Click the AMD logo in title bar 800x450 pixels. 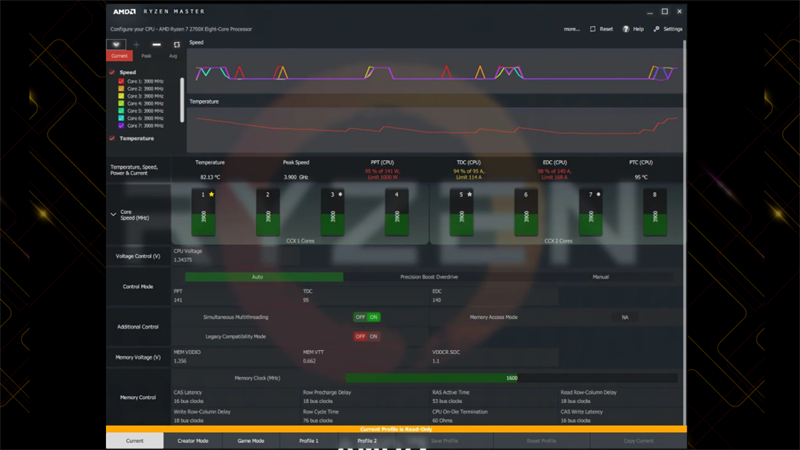124,11
